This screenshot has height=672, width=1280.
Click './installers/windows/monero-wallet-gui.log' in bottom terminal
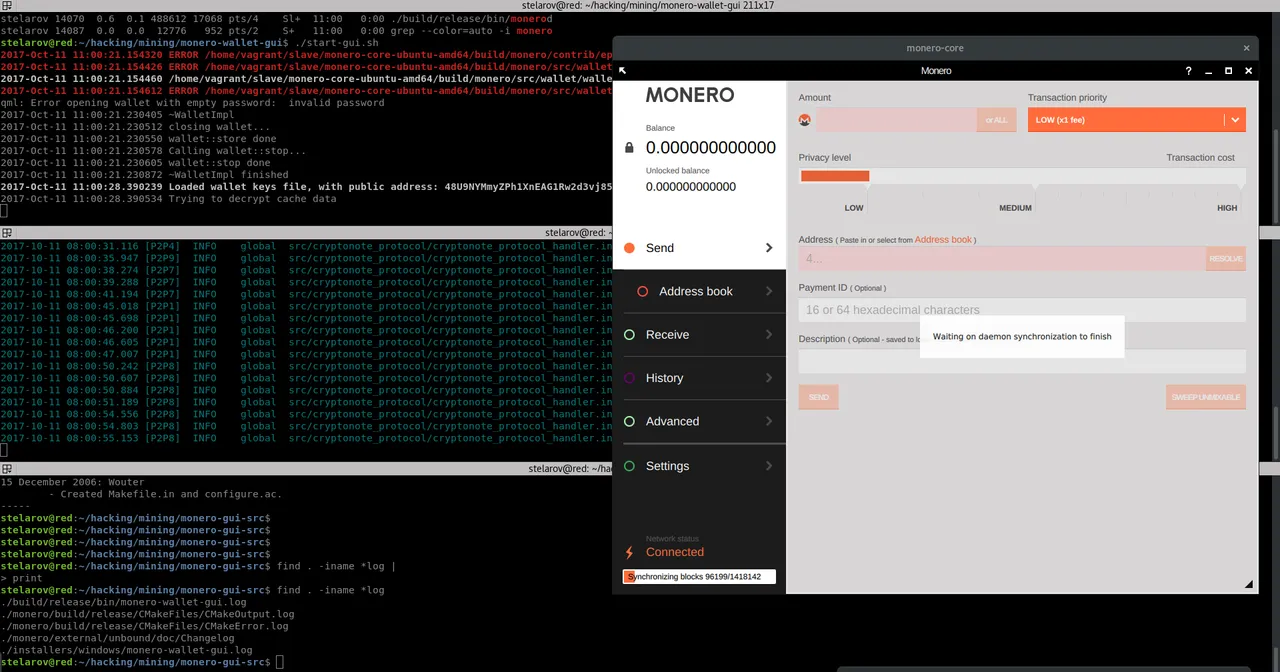[x=126, y=650]
